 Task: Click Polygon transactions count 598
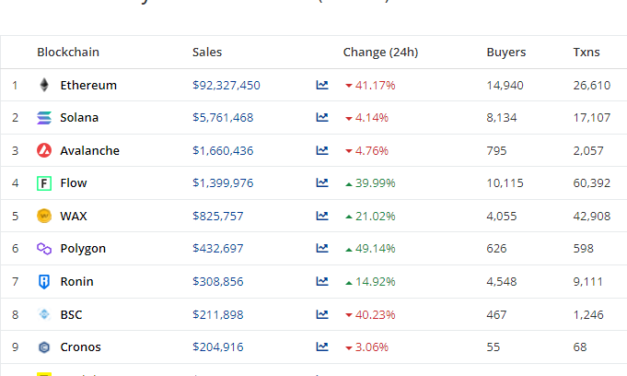click(583, 249)
